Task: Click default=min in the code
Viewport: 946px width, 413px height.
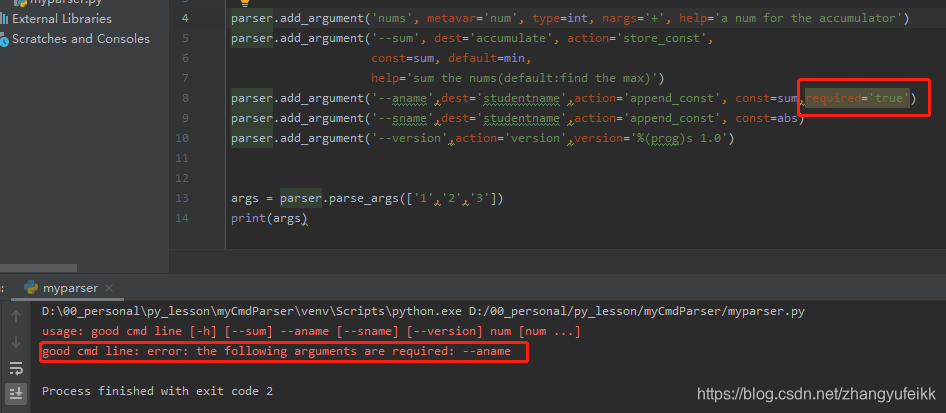Action: click(488, 58)
